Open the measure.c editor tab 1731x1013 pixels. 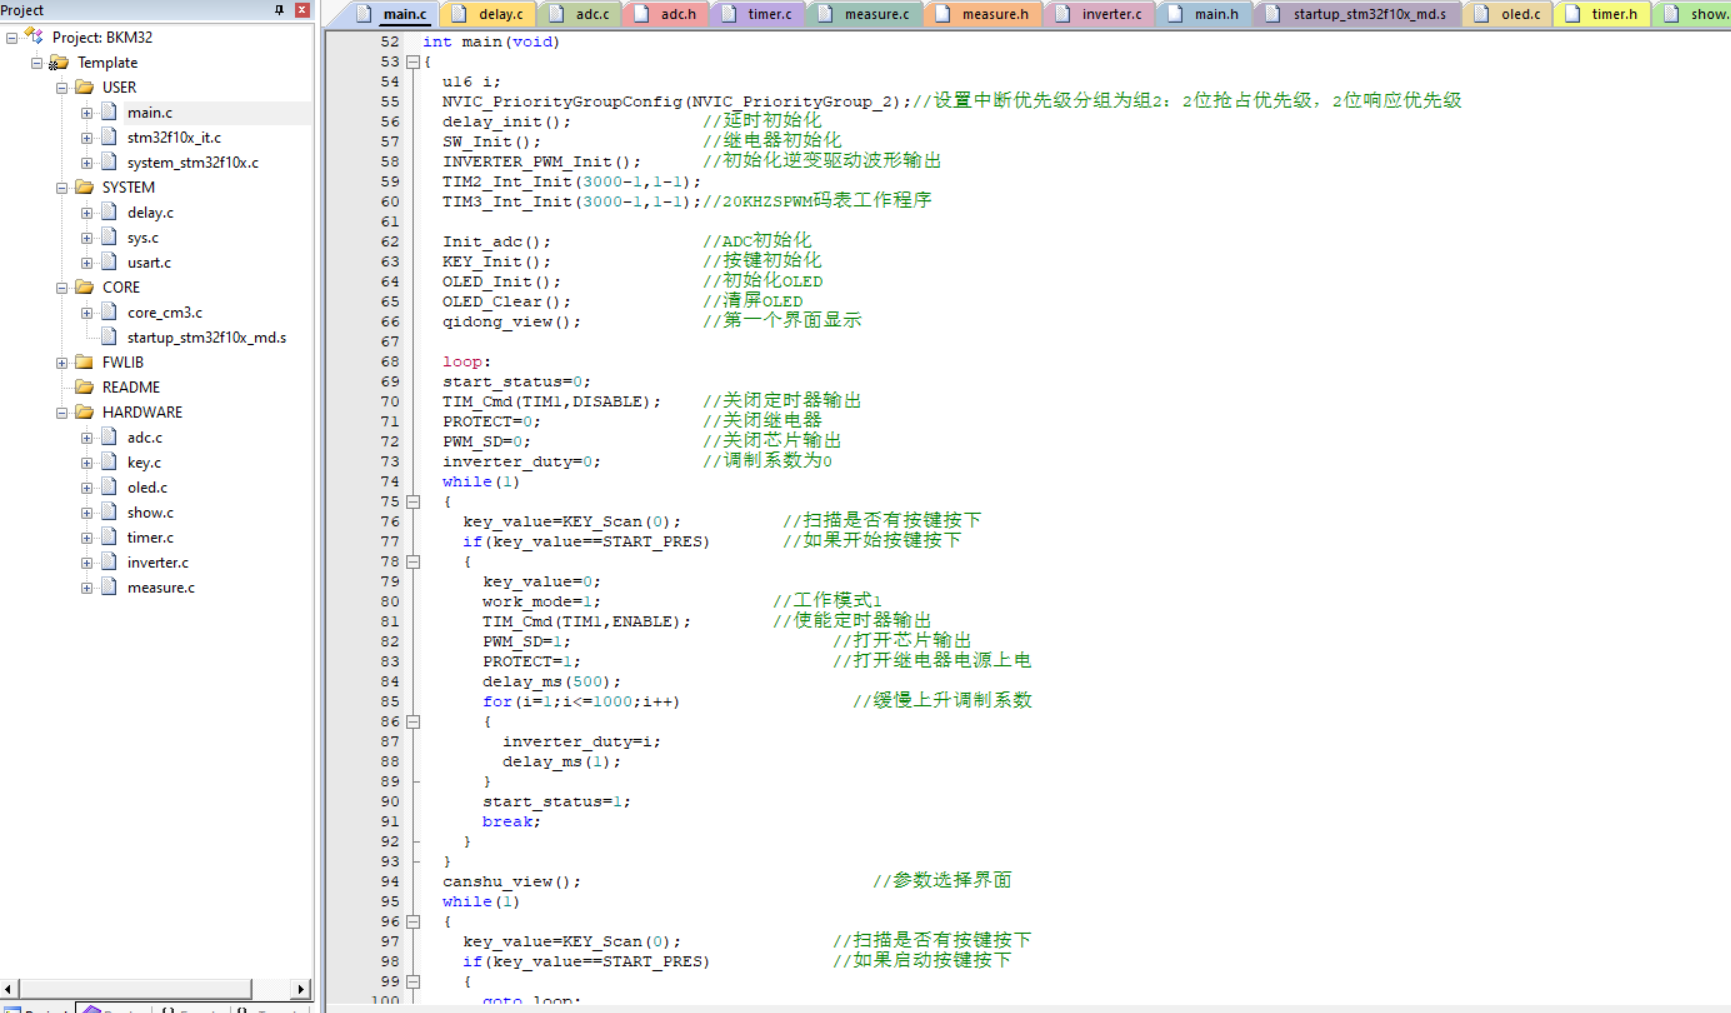coord(865,14)
